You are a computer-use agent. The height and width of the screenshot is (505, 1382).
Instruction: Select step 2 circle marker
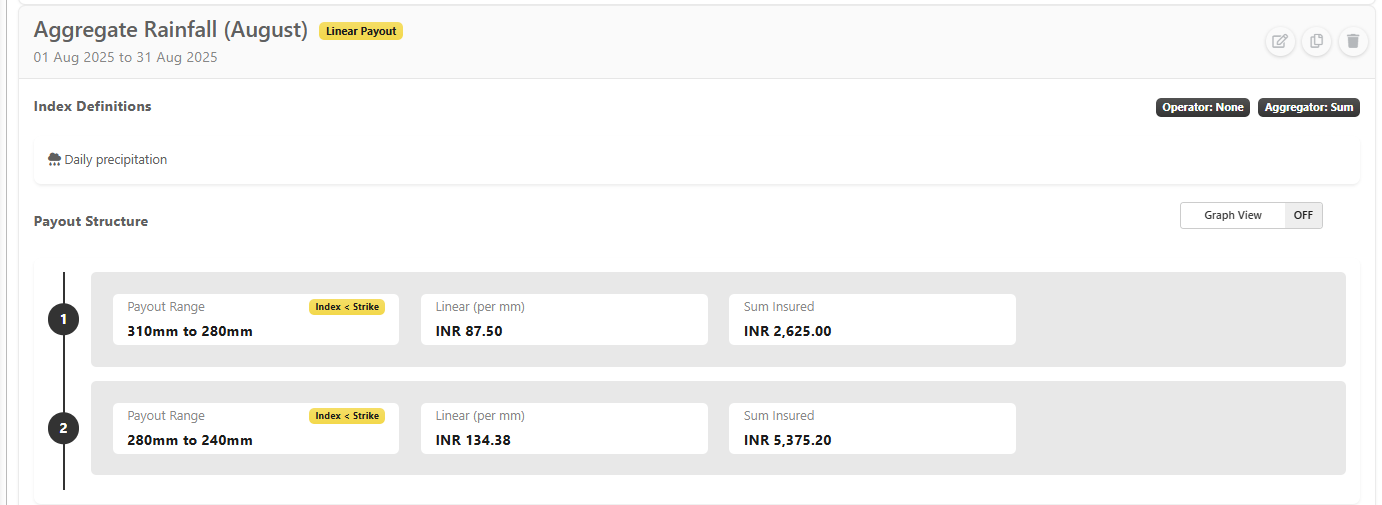(63, 429)
